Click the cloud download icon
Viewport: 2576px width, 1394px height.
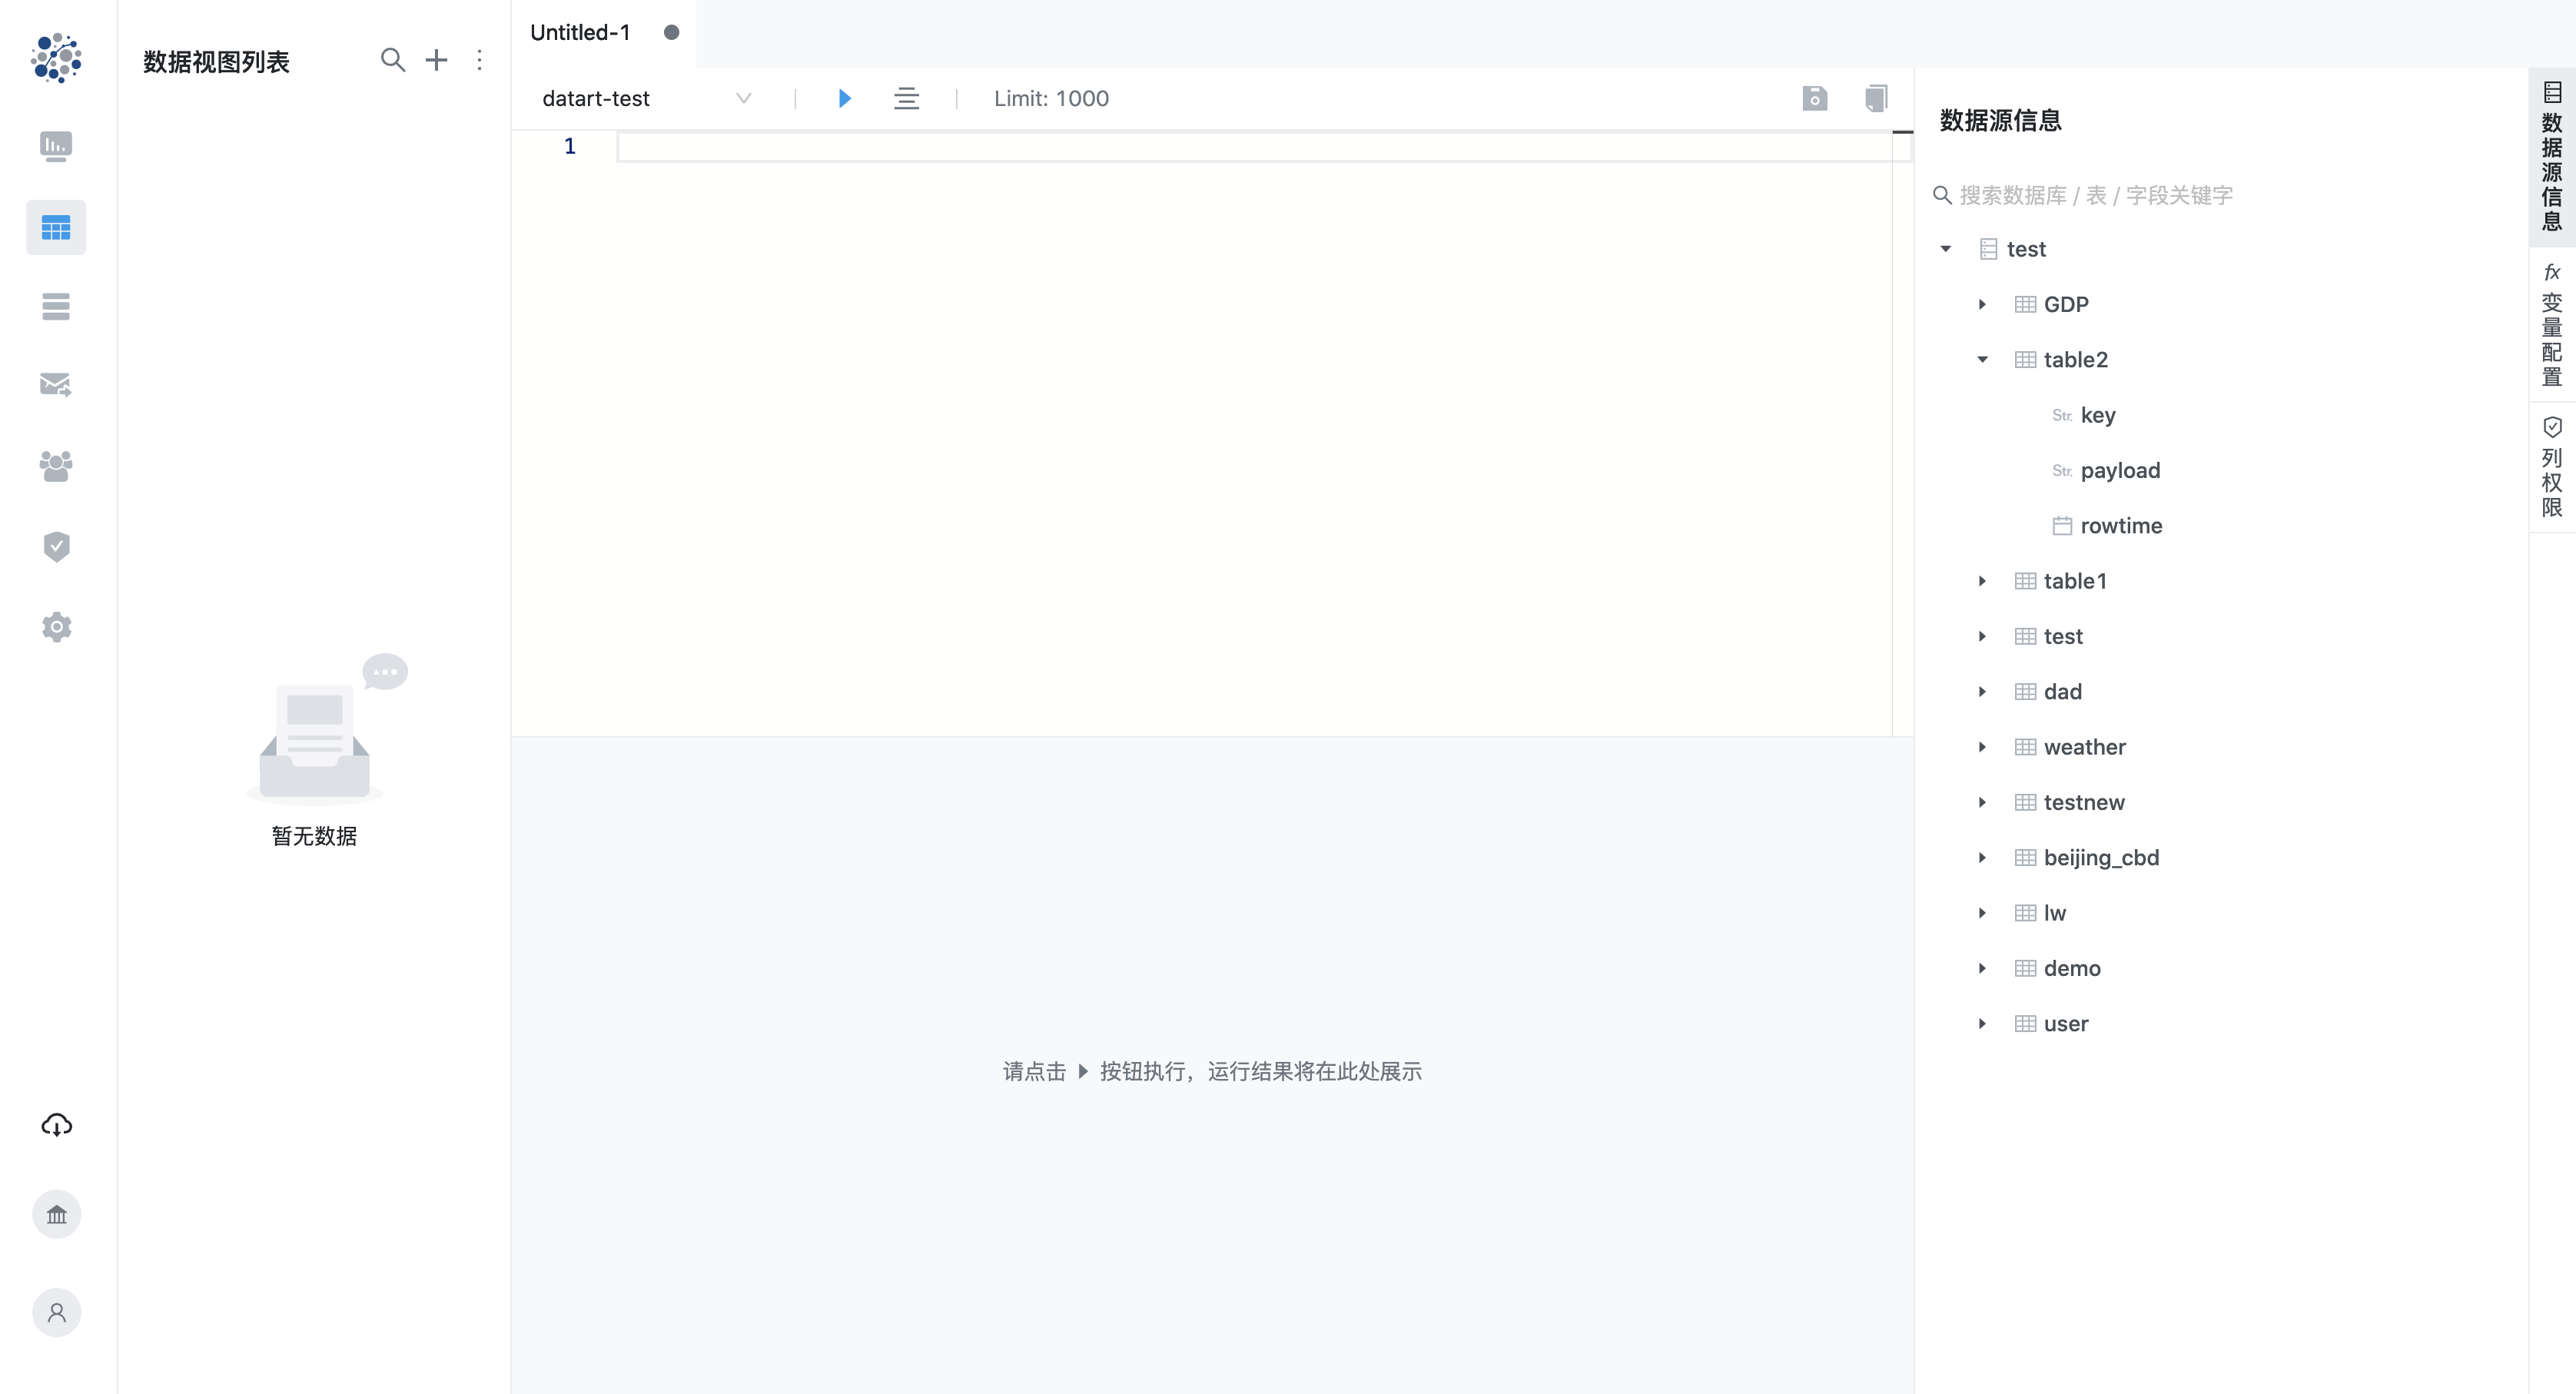(x=57, y=1125)
